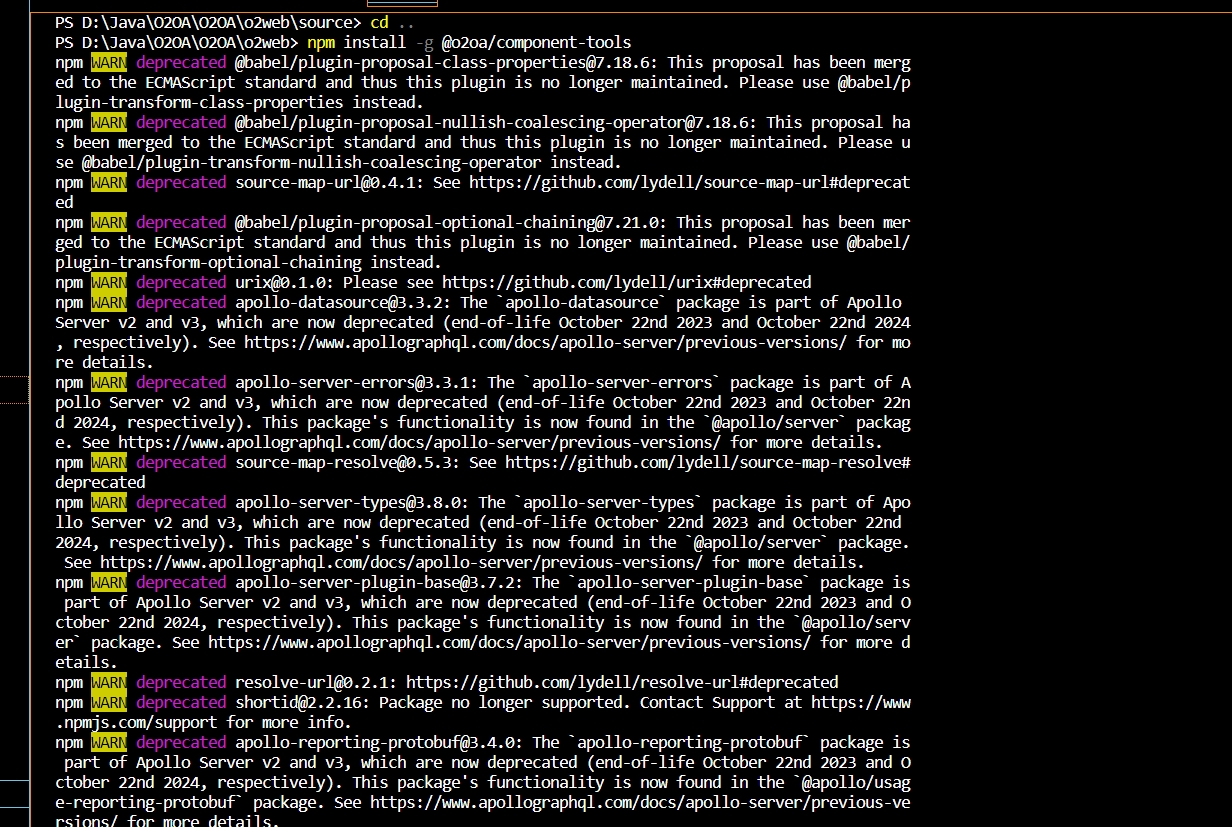Image resolution: width=1232 pixels, height=827 pixels.
Task: Open the apollographql link in apollo-server-errors warning
Action: pos(420,442)
